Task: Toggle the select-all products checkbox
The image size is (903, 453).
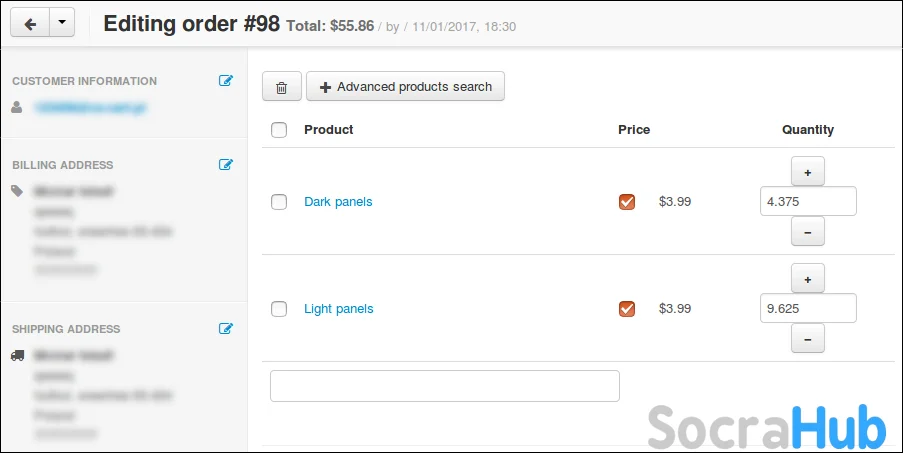Action: point(279,130)
